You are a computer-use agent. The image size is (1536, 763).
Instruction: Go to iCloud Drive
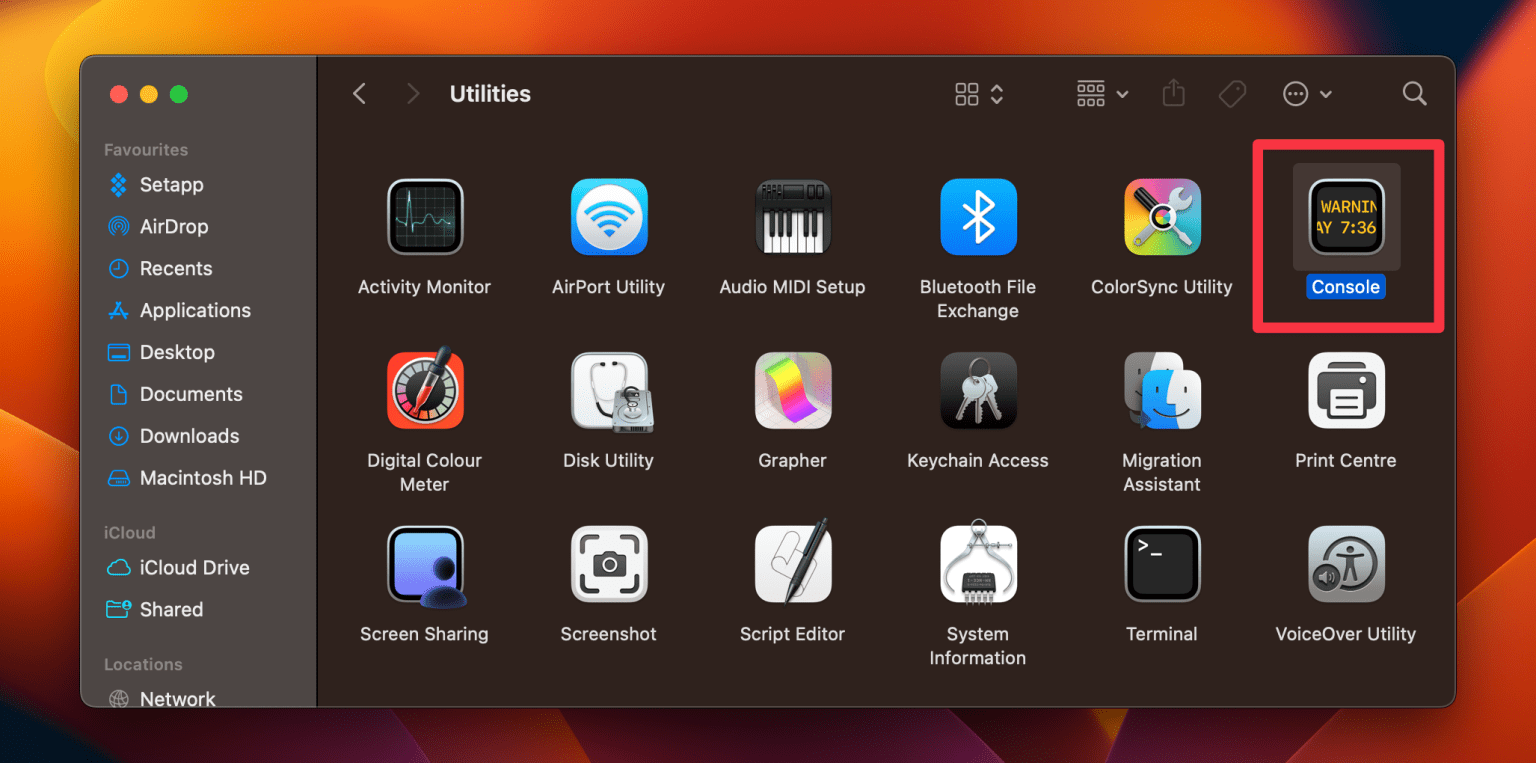pos(191,567)
